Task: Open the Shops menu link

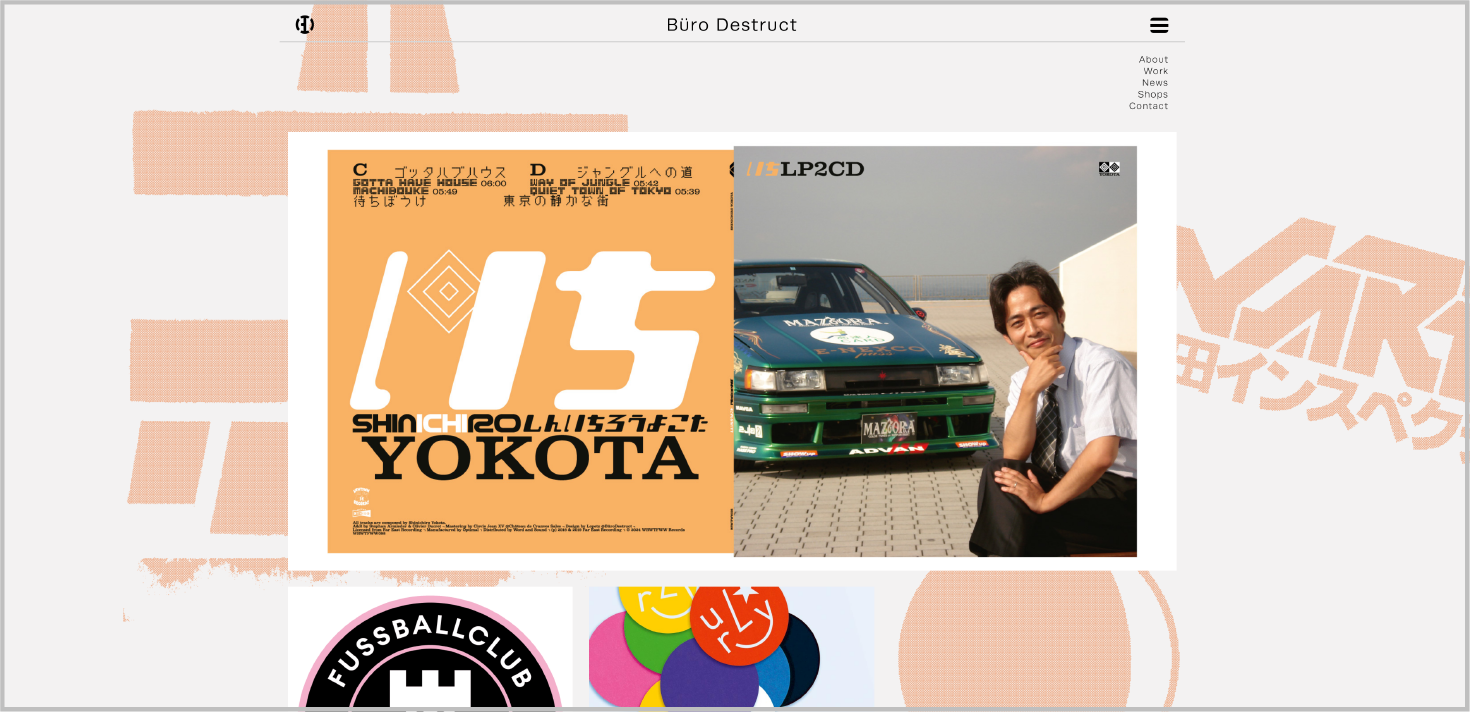Action: (x=1153, y=94)
